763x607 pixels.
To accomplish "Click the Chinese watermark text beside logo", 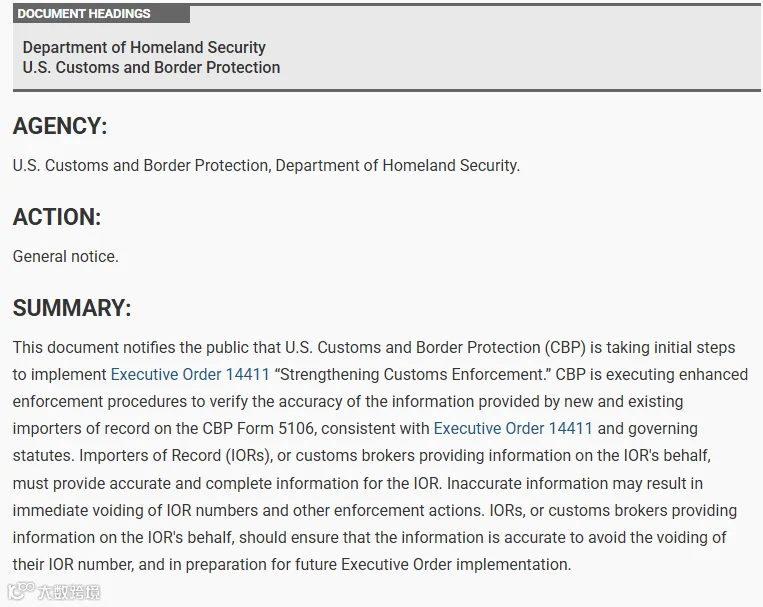I will pos(69,592).
